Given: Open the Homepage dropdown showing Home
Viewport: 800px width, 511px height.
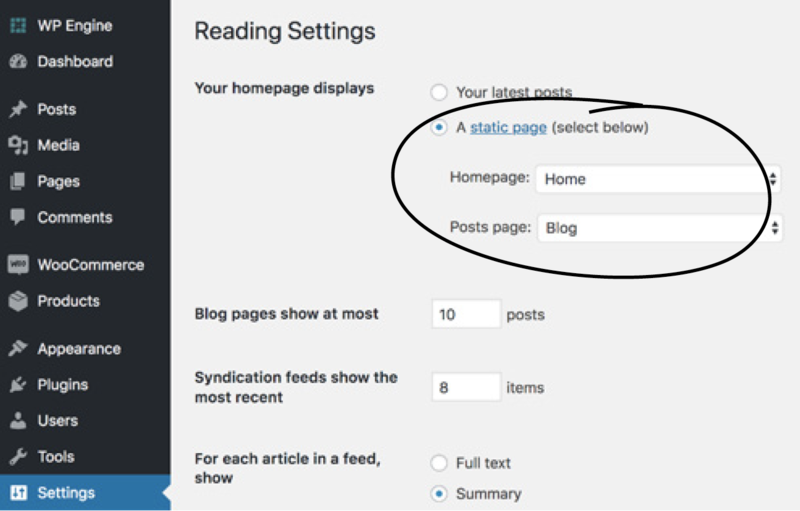Looking at the screenshot, I should click(658, 179).
